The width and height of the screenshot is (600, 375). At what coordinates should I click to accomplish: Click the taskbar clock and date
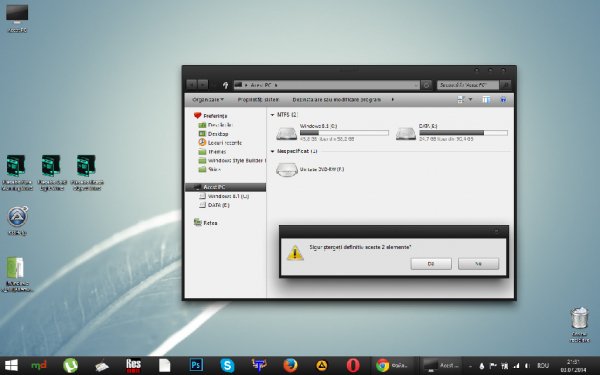coord(573,366)
